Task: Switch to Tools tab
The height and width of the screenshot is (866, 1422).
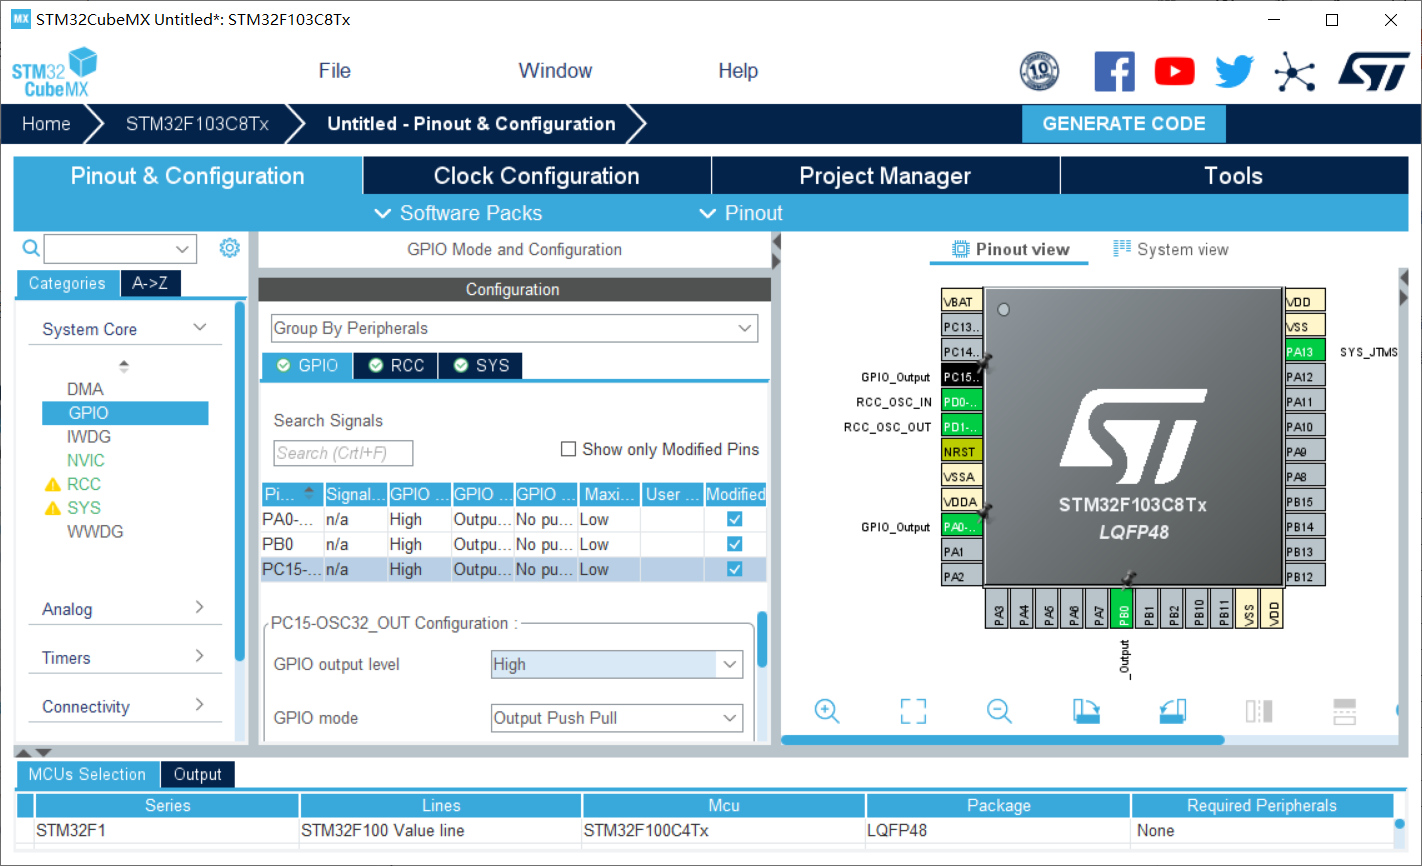Action: click(x=1234, y=176)
